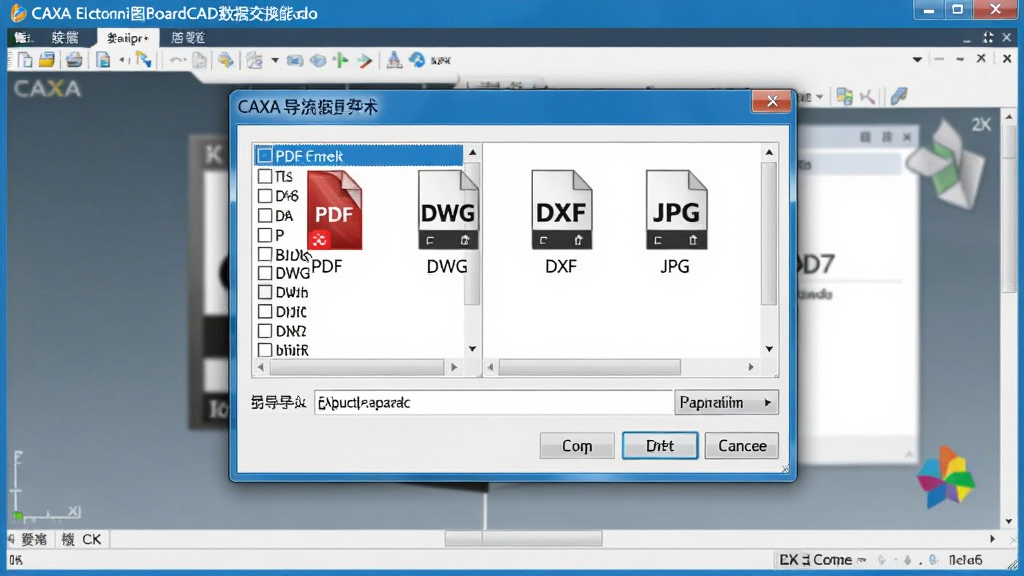This screenshot has width=1024, height=576.
Task: Select the JPG file format icon
Action: (x=676, y=210)
